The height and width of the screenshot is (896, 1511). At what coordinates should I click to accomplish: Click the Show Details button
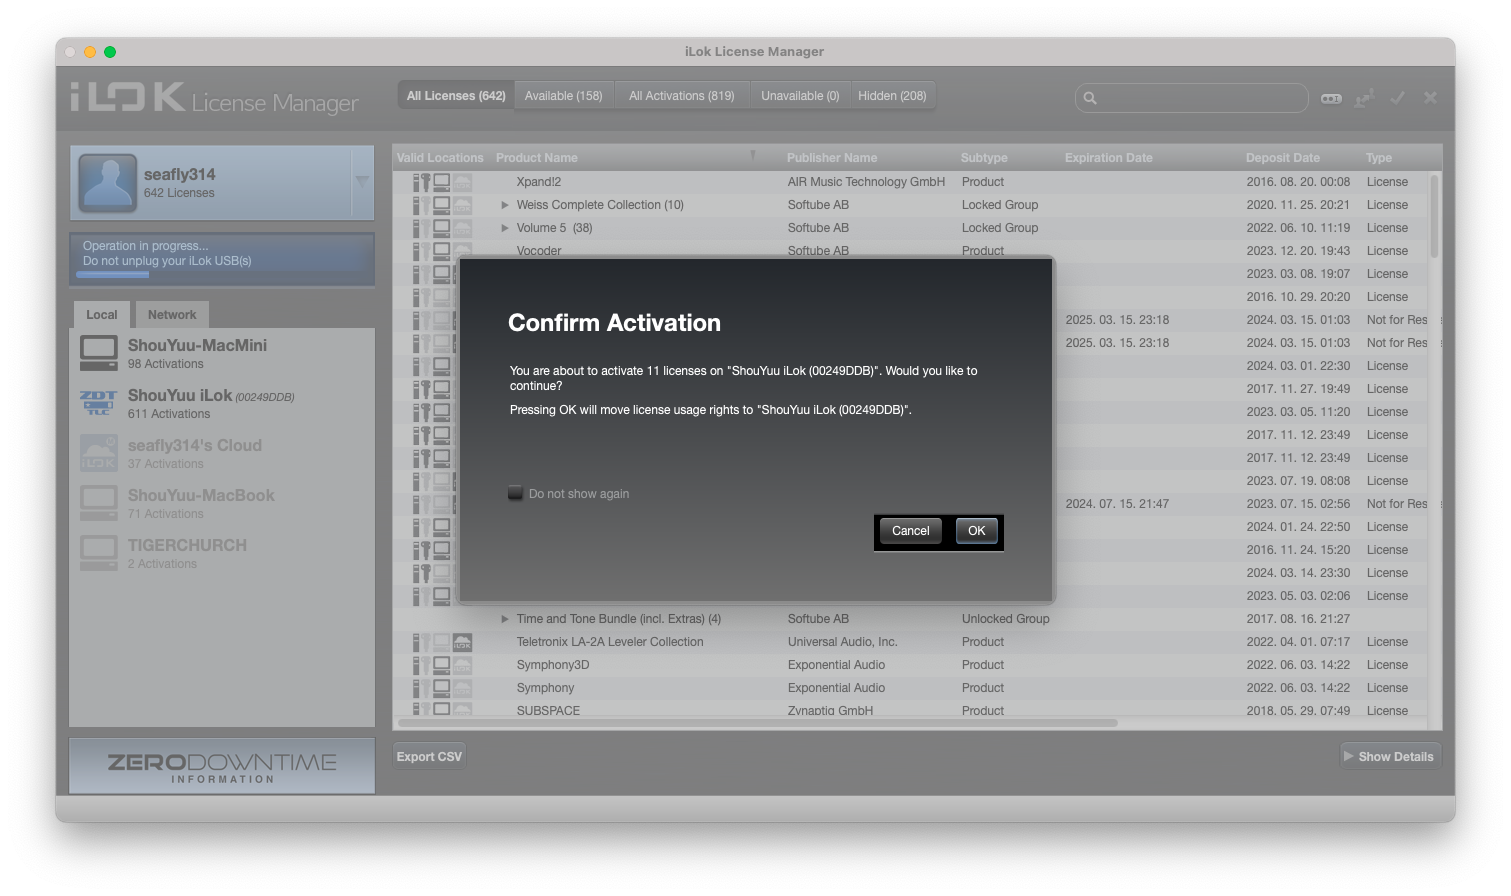click(1390, 757)
